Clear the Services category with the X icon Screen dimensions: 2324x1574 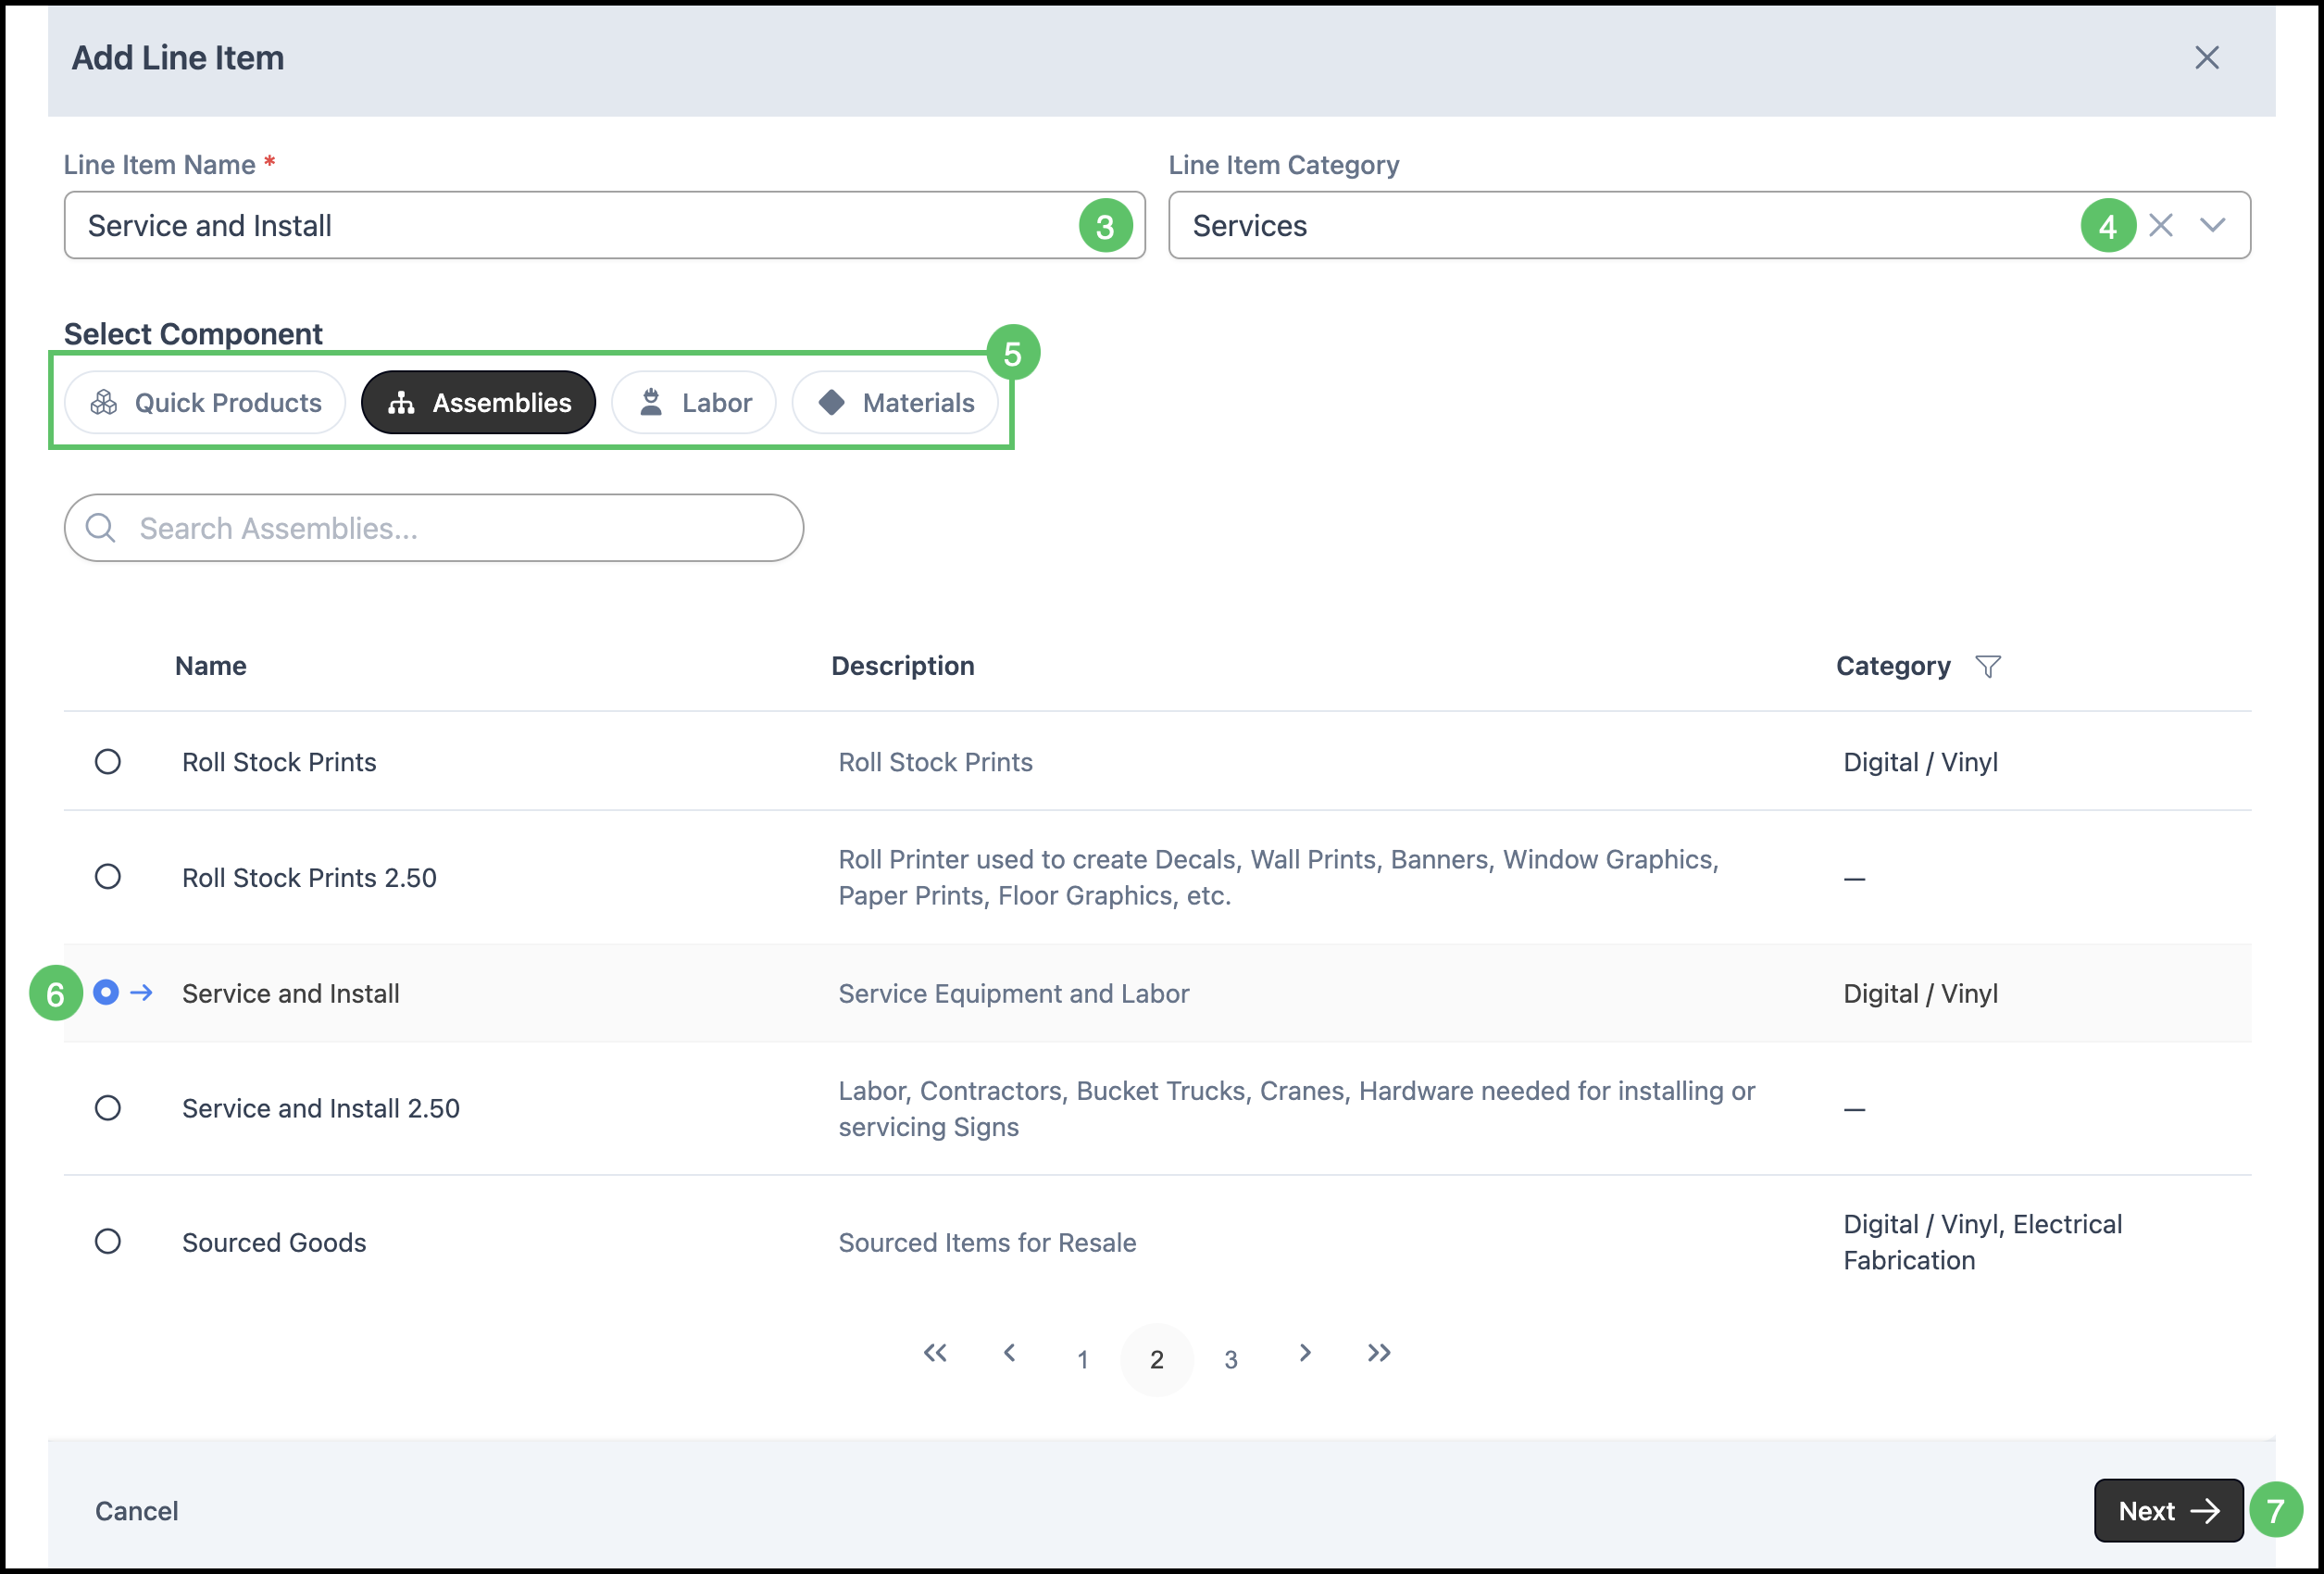point(2161,225)
